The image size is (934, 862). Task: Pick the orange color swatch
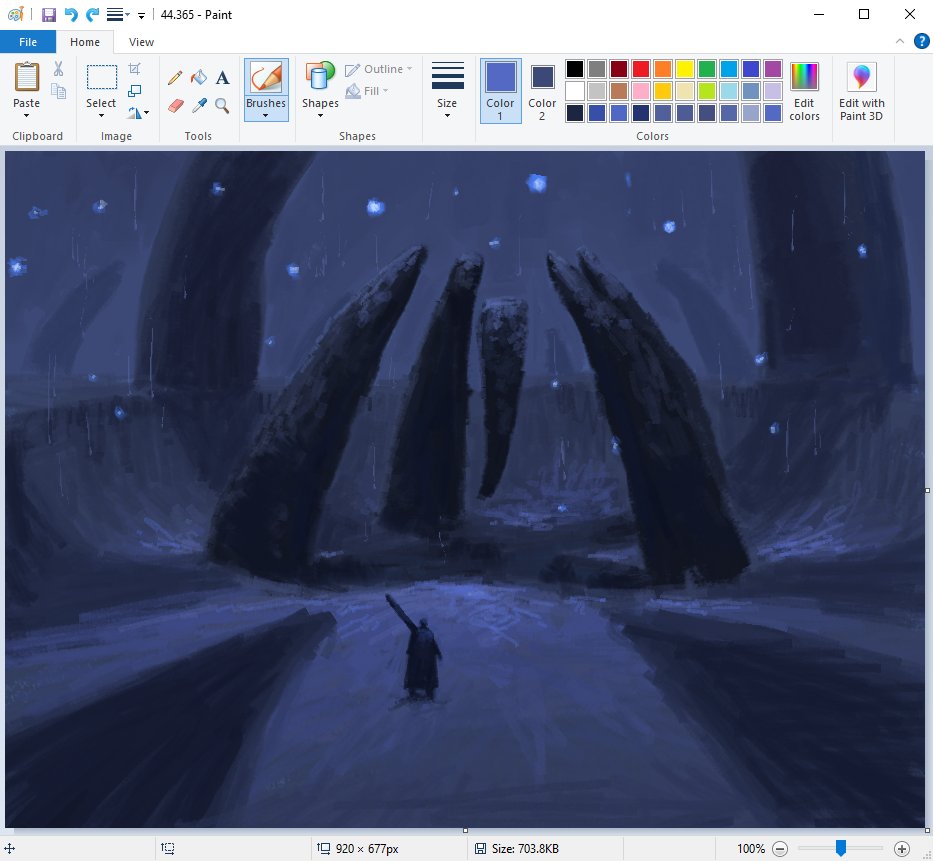[x=663, y=69]
